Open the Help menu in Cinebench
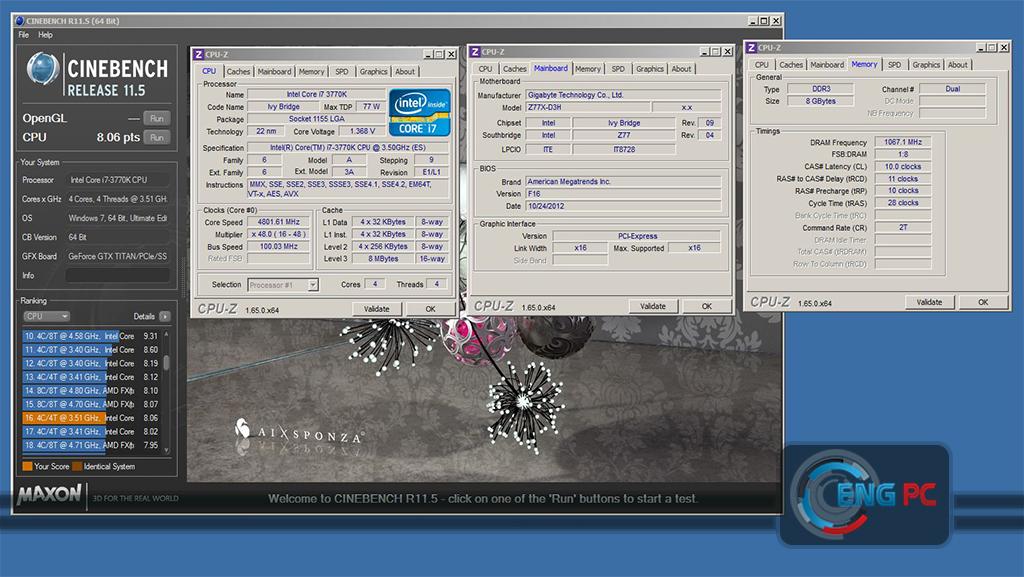 45,35
